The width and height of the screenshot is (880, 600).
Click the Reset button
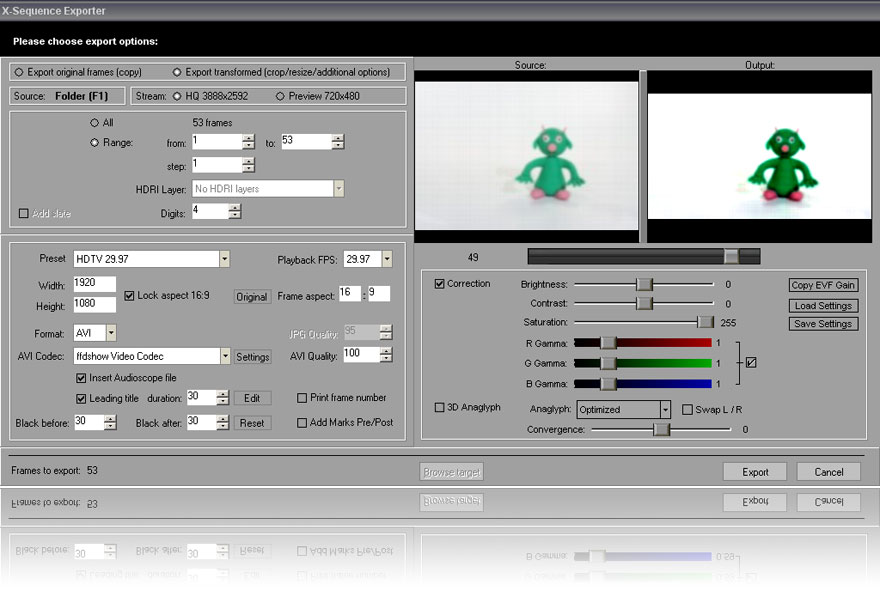coord(253,423)
